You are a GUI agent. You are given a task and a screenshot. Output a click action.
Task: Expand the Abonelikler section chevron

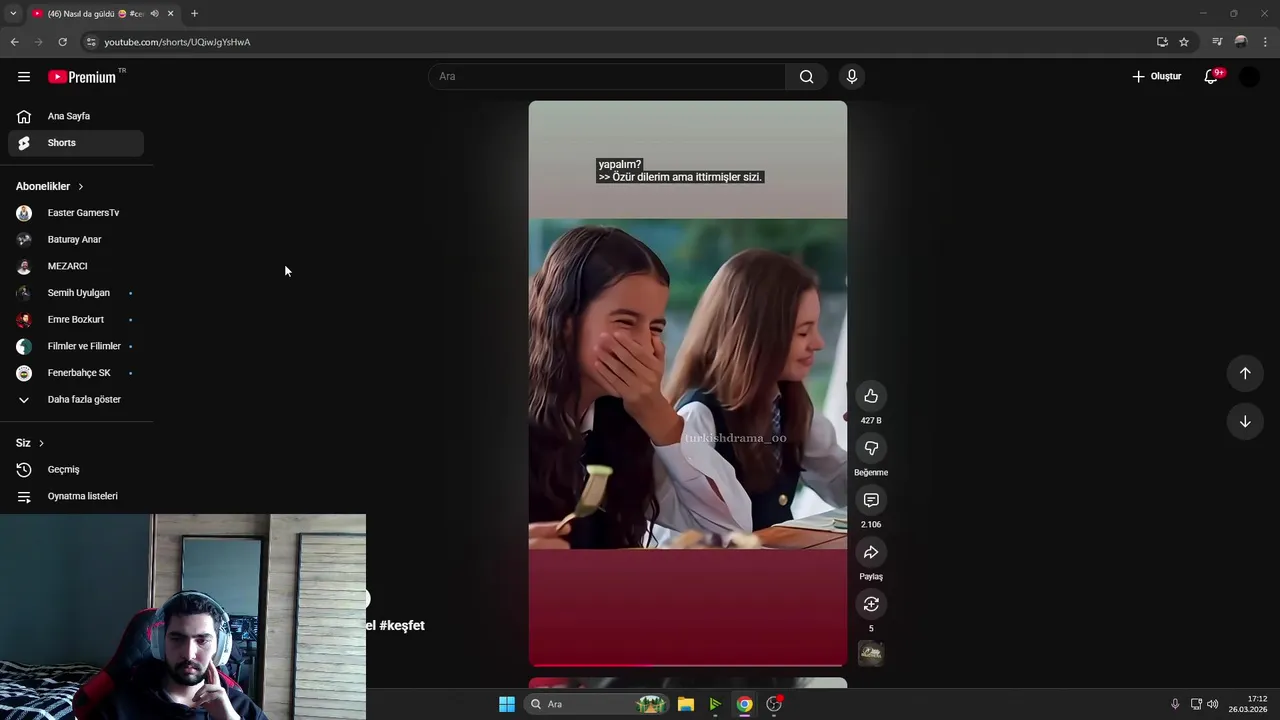[x=81, y=187]
